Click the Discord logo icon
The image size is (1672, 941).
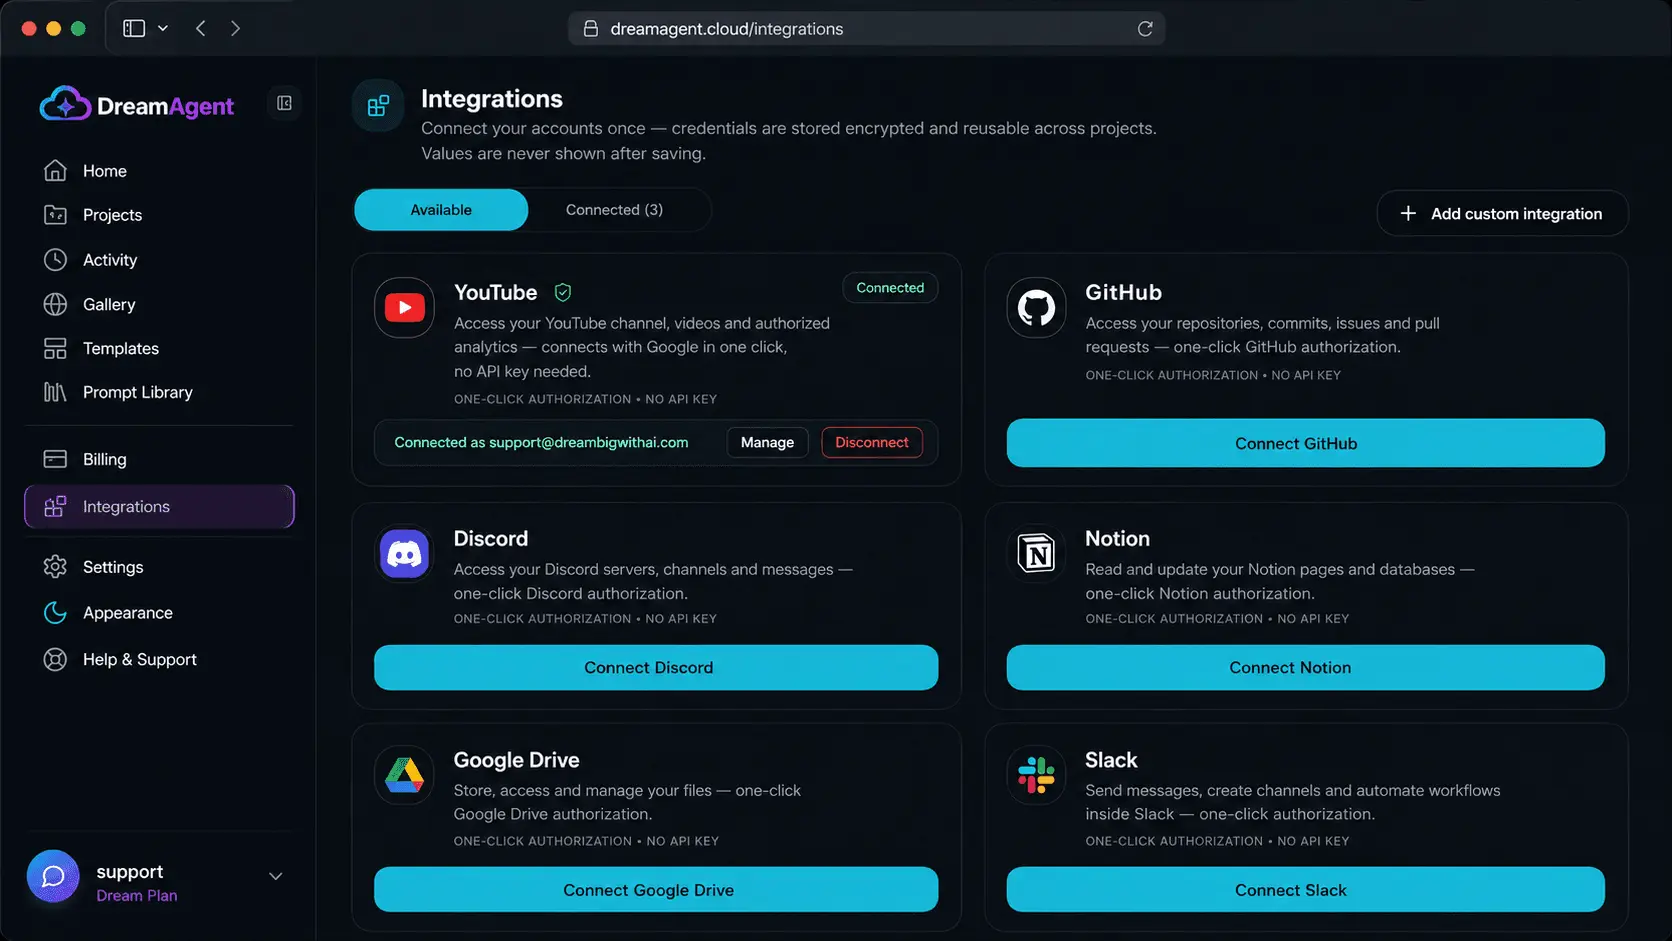point(404,553)
